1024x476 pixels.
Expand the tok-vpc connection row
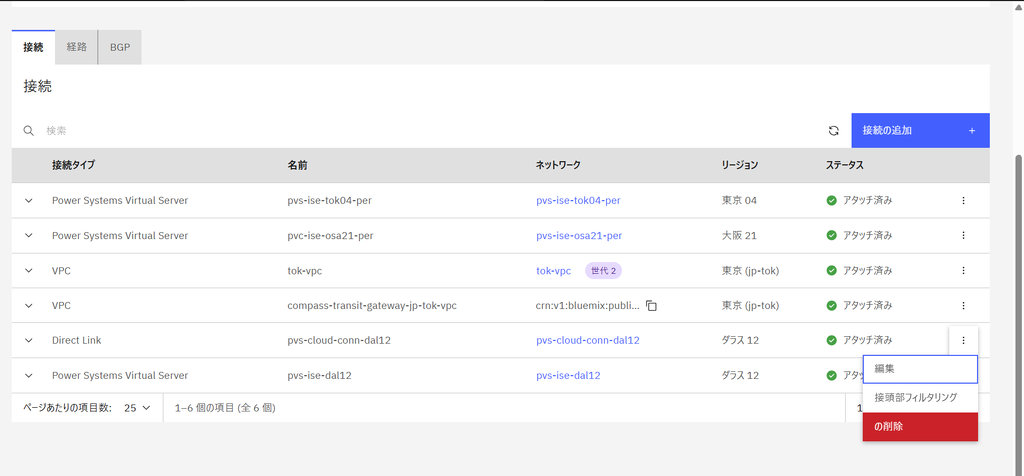click(x=29, y=270)
